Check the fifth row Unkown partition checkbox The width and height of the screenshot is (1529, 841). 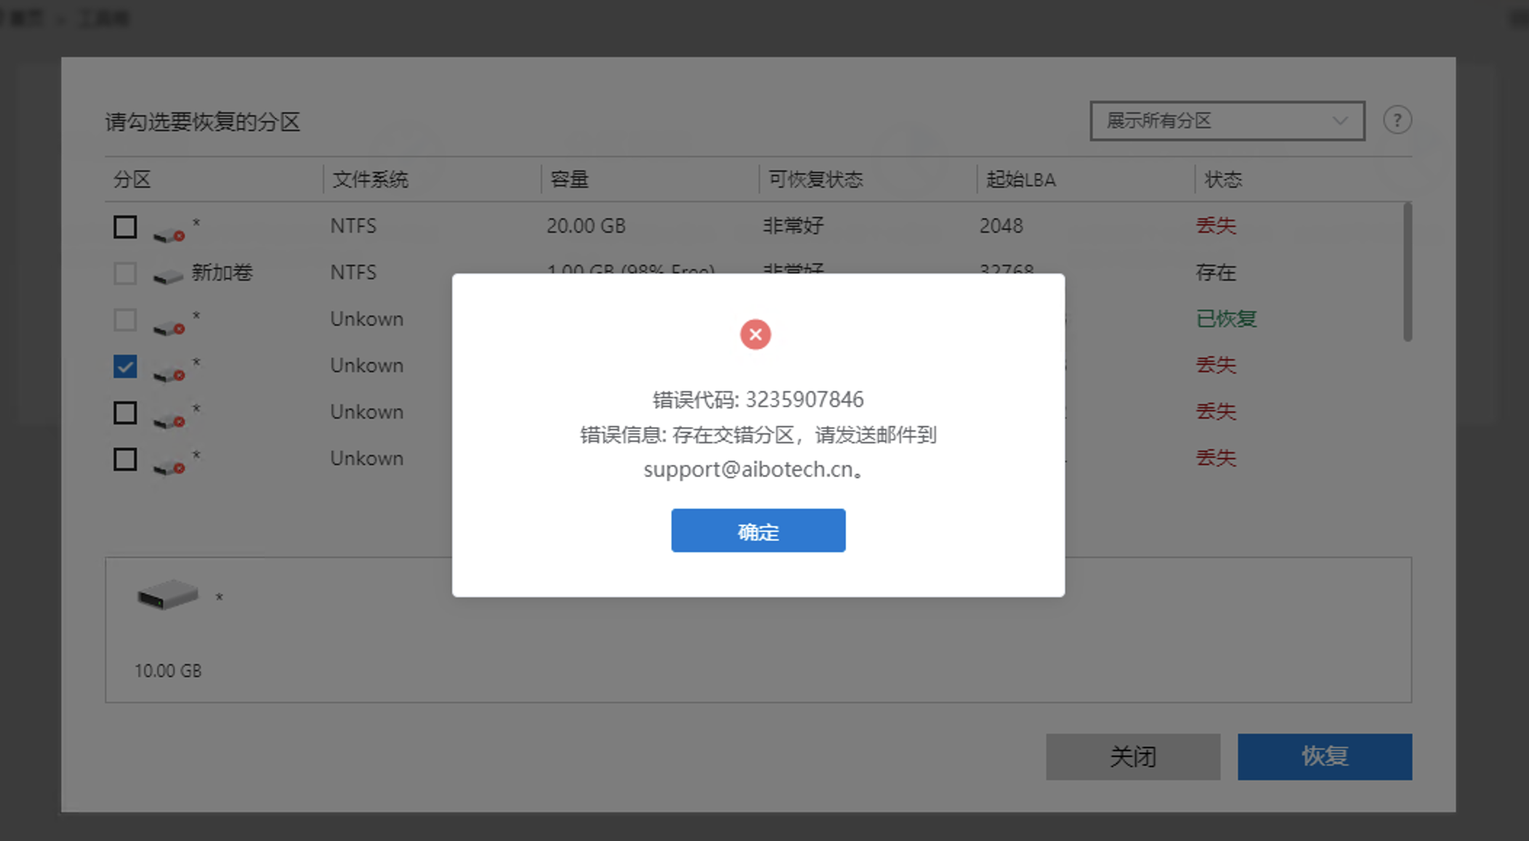click(x=125, y=412)
